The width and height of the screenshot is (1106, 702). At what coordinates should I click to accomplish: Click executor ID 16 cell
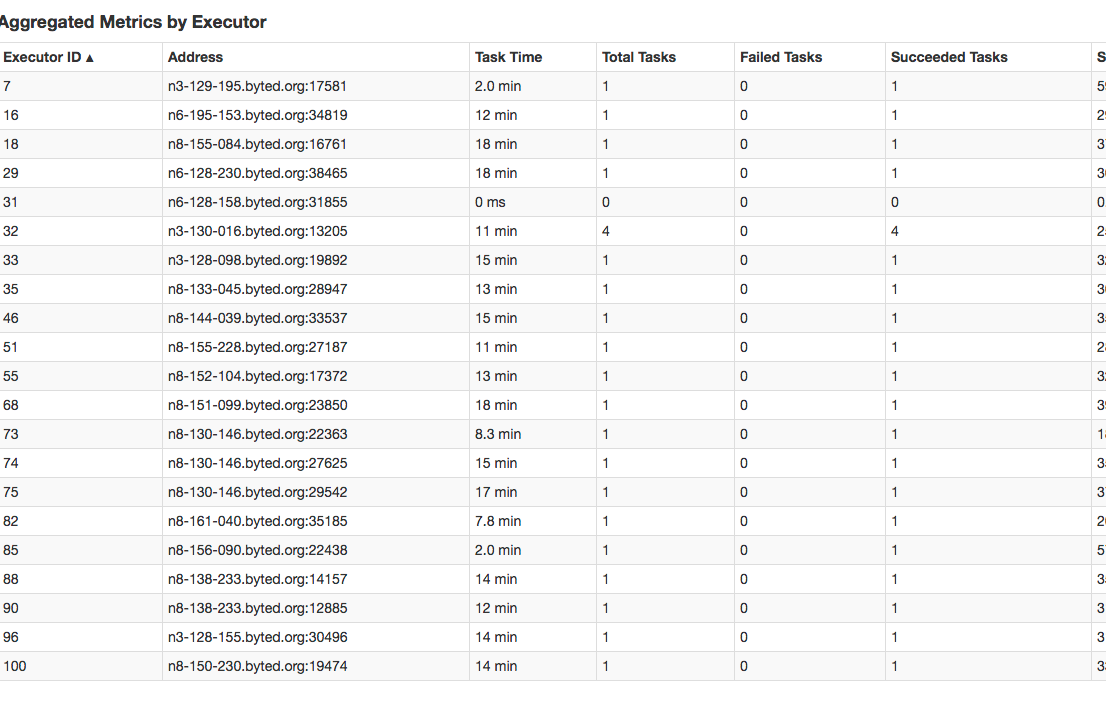(x=80, y=115)
